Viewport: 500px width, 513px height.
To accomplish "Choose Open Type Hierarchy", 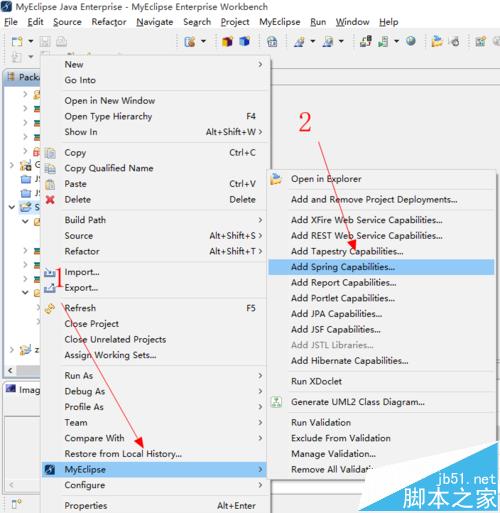I will pos(154,116).
